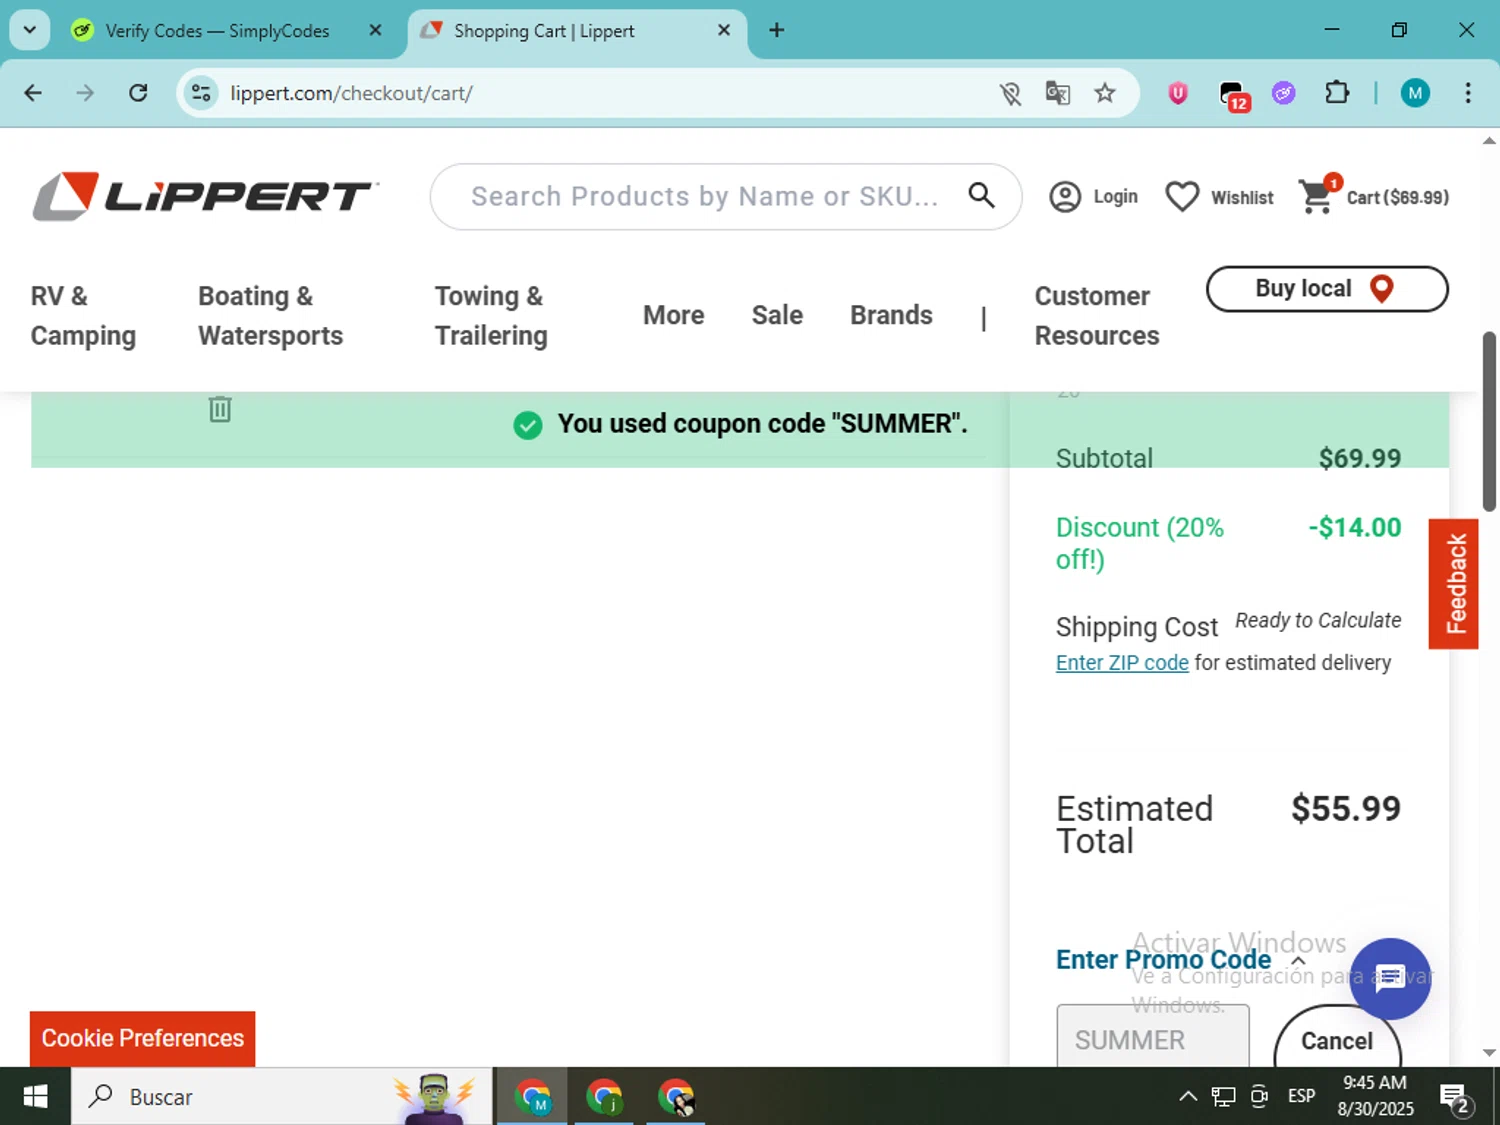Image resolution: width=1500 pixels, height=1125 pixels.
Task: Open the Feedback side tab
Action: tap(1453, 584)
